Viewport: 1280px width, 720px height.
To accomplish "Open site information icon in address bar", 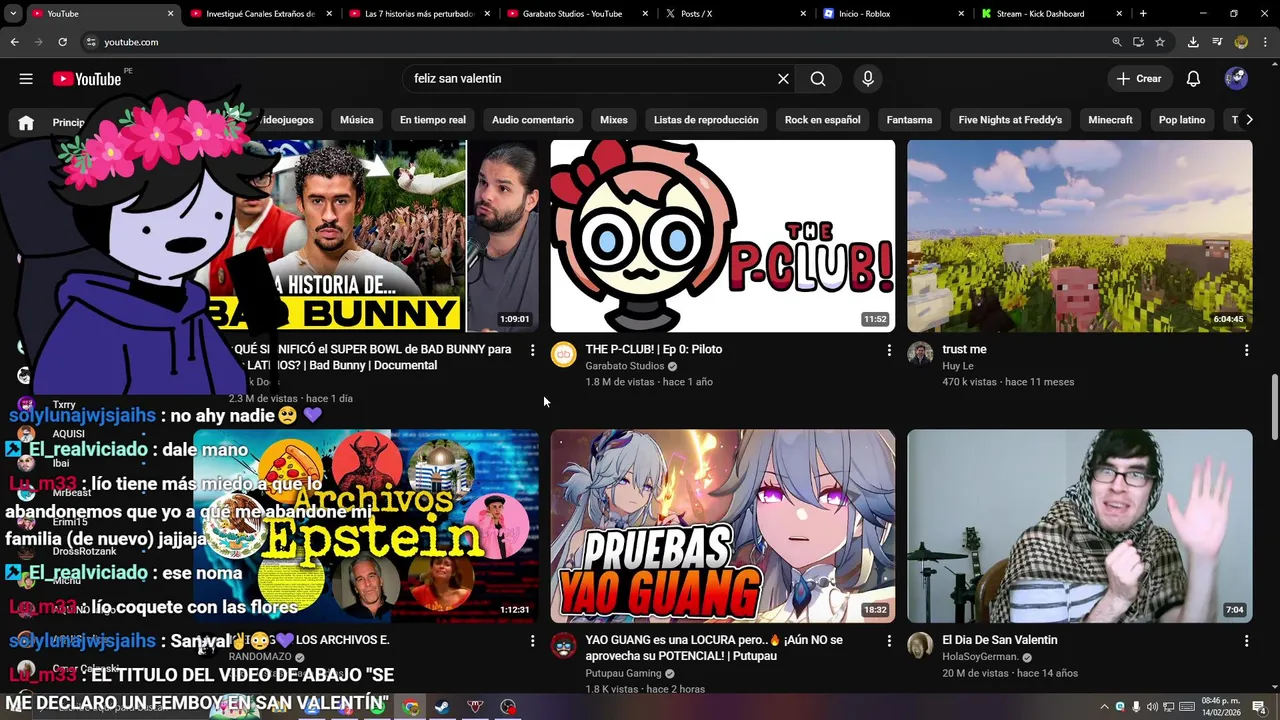I will [91, 42].
